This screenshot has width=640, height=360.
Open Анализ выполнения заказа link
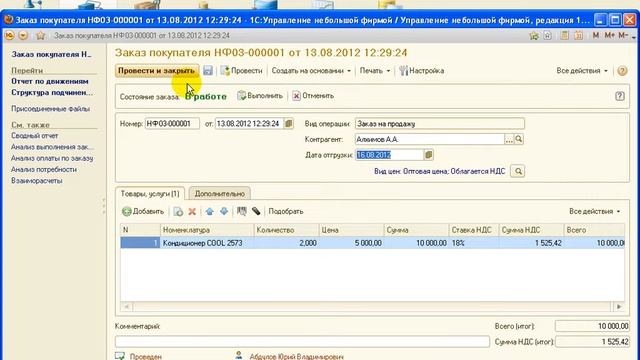point(52,147)
